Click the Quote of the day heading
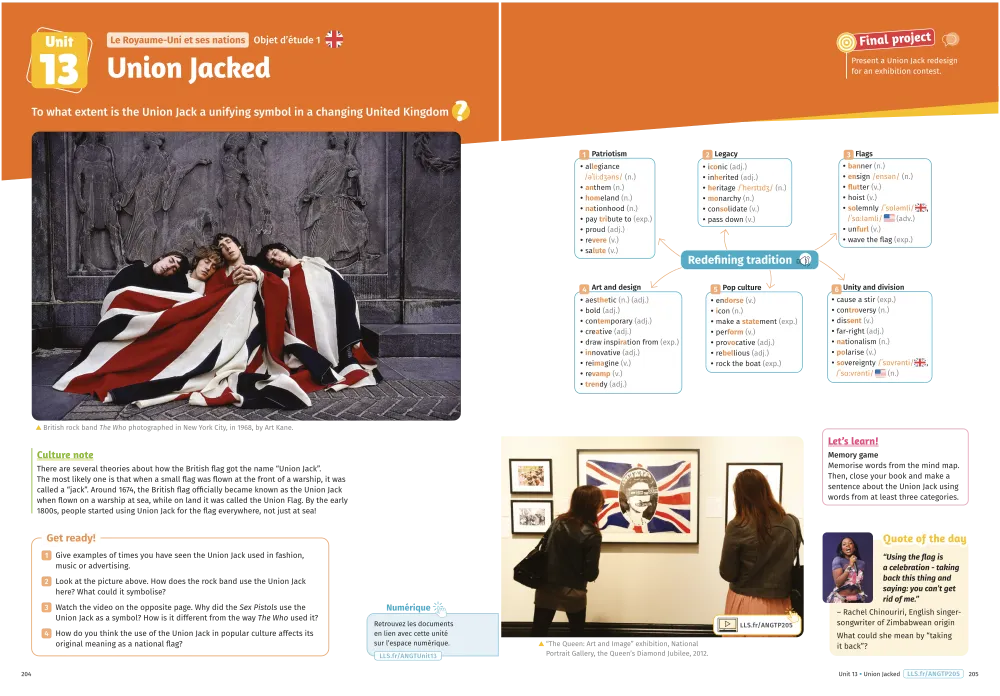1000x696 pixels. (x=924, y=539)
